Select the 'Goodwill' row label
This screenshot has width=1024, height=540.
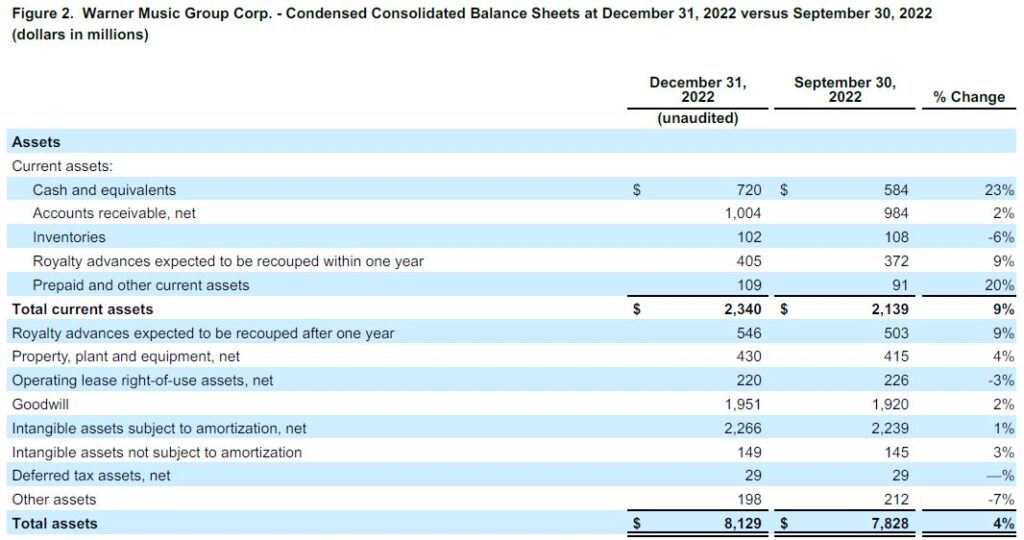pos(40,404)
